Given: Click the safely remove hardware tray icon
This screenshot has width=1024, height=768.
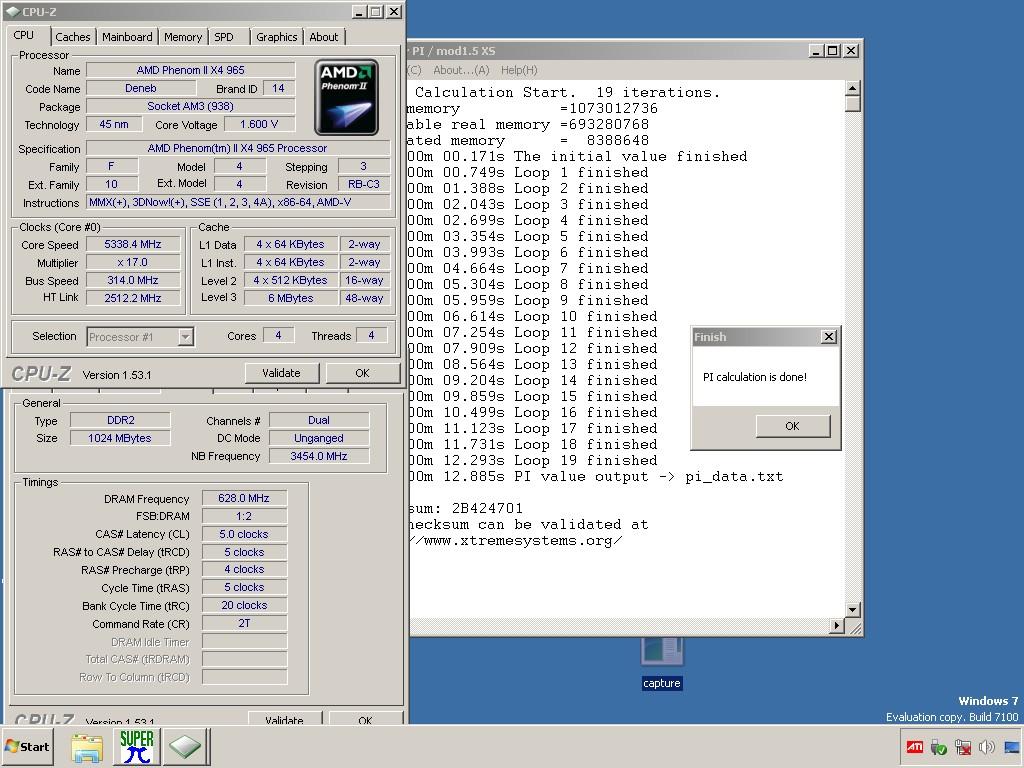Looking at the screenshot, I should [939, 746].
